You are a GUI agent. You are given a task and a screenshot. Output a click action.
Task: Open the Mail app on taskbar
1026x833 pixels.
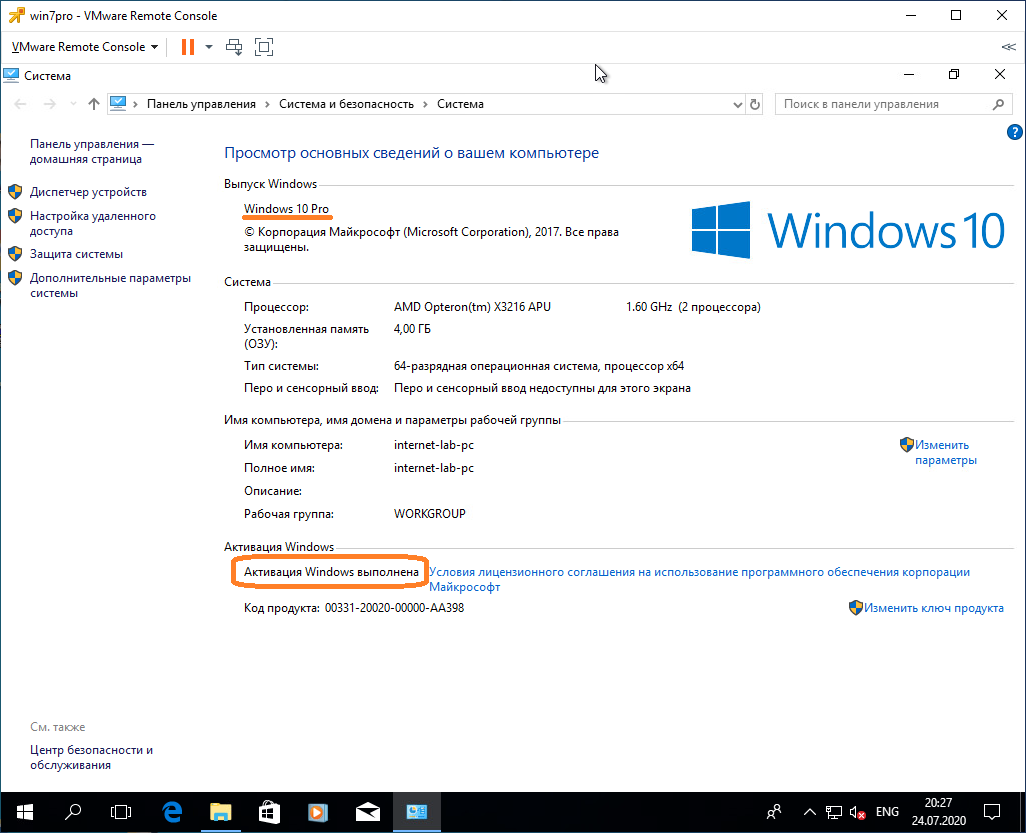tap(368, 812)
